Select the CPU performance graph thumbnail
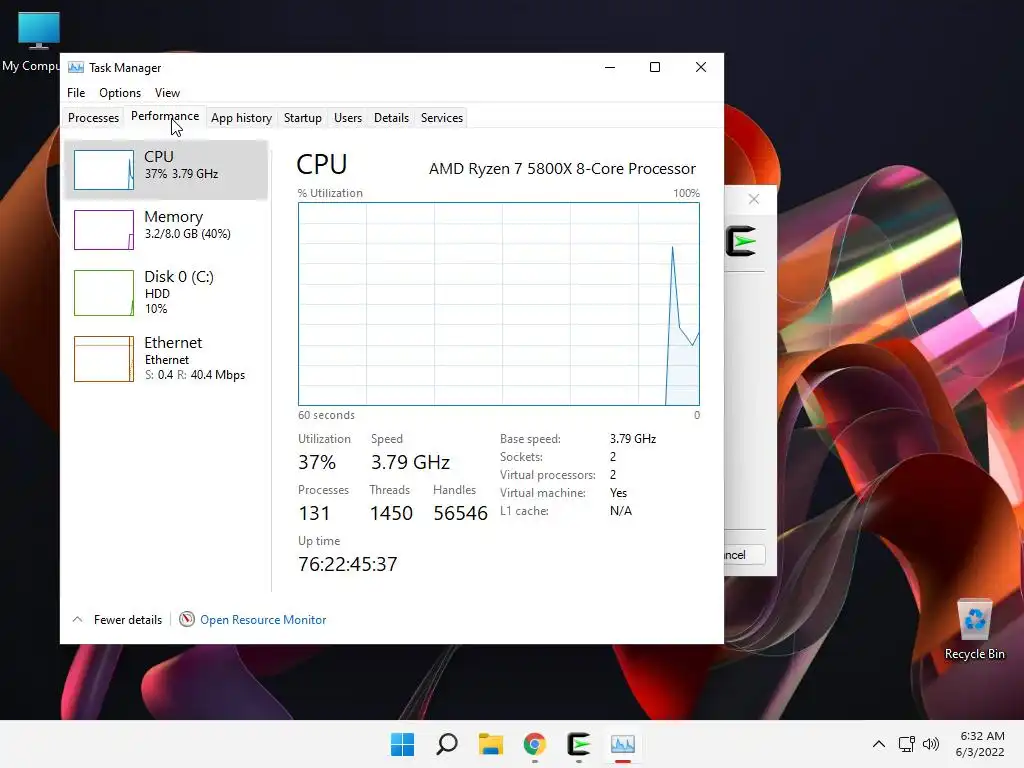 coord(104,170)
